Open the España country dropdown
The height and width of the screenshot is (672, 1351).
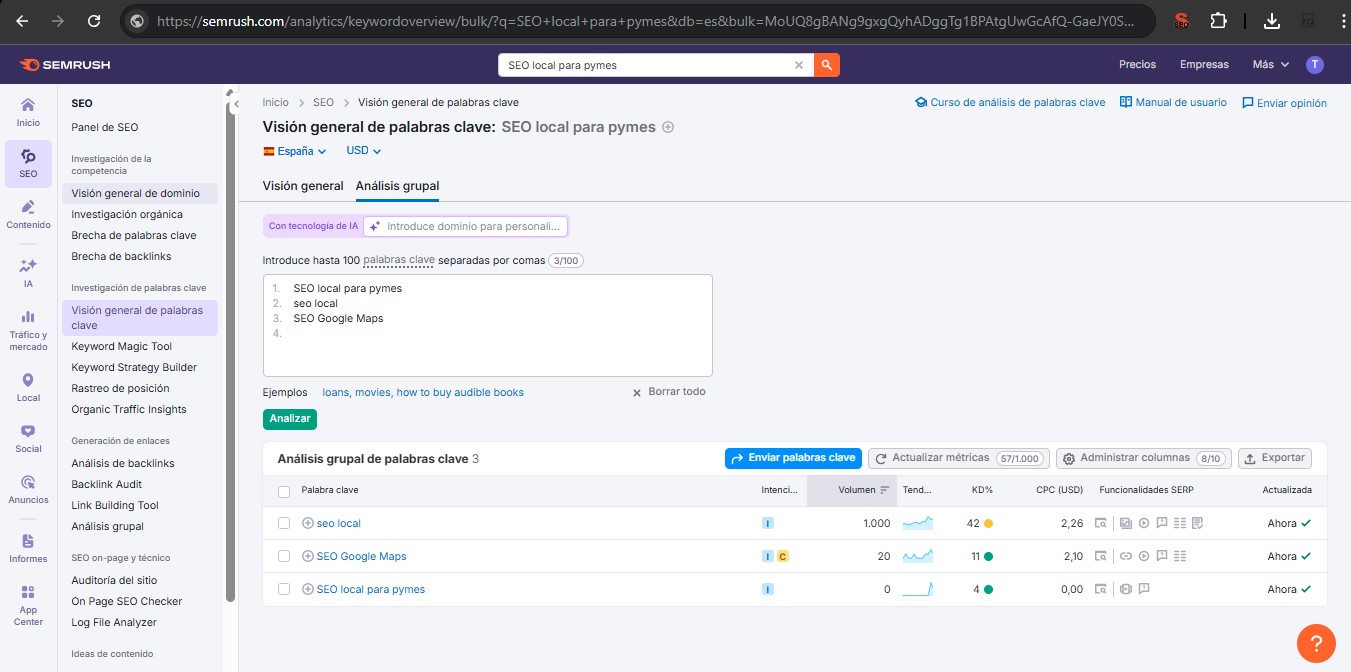[x=295, y=151]
